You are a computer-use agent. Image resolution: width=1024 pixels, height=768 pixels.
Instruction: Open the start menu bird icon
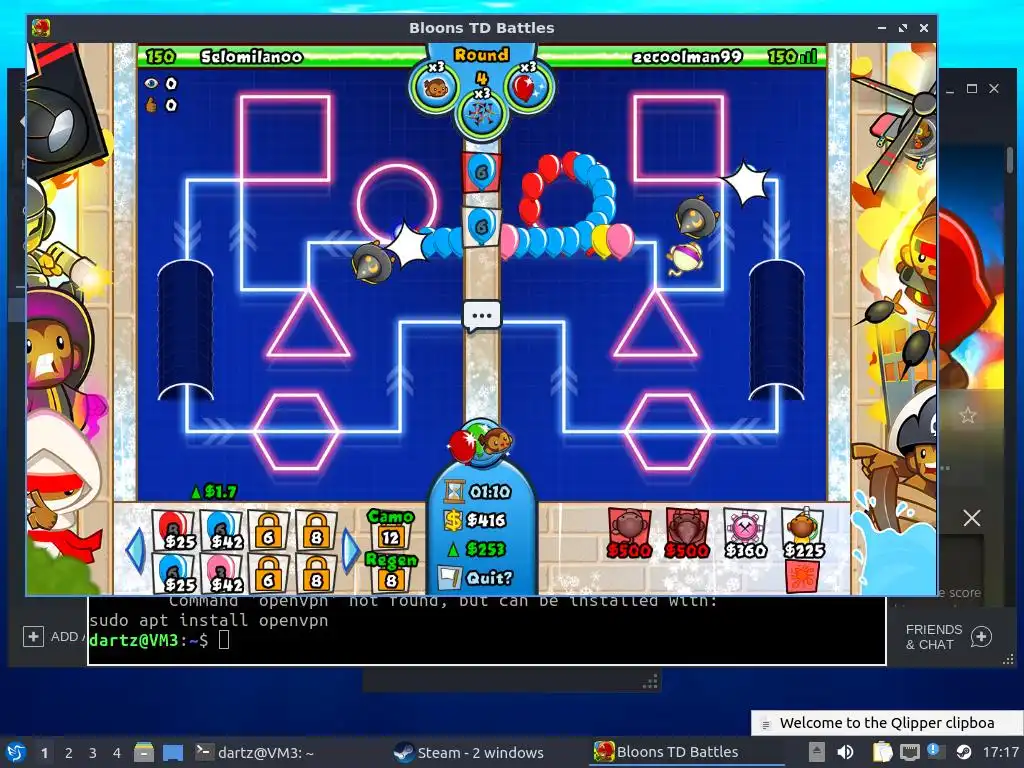click(x=15, y=752)
